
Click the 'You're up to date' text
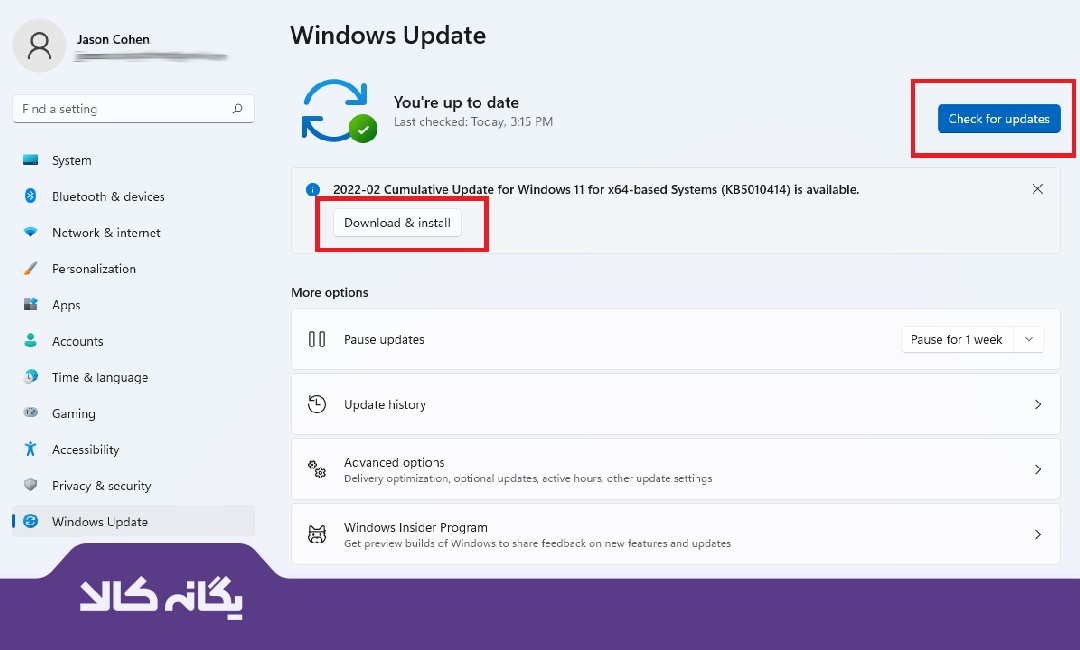pyautogui.click(x=456, y=102)
